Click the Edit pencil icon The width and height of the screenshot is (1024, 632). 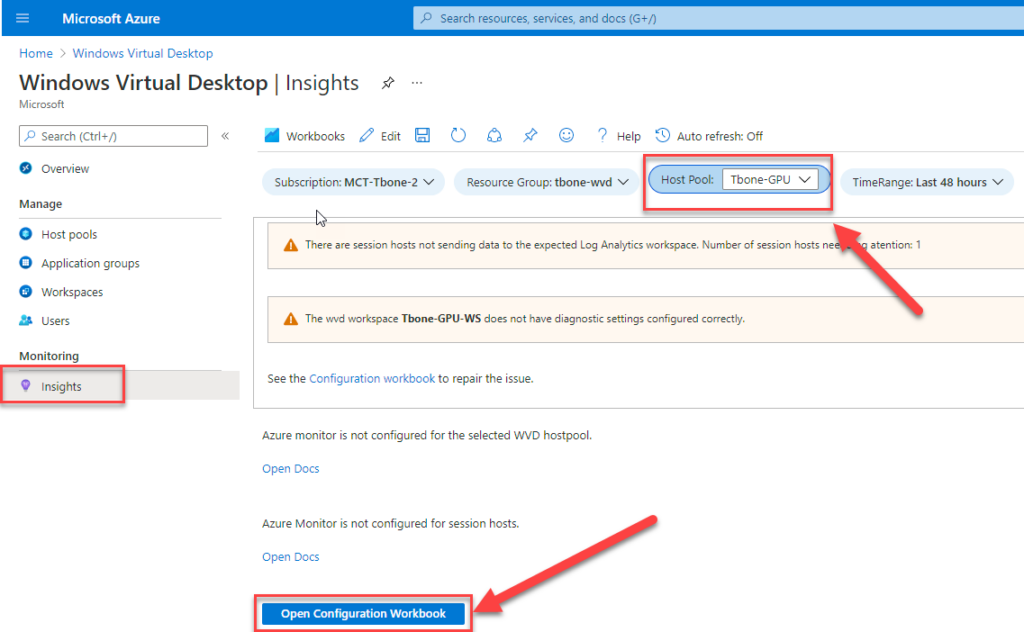click(366, 135)
